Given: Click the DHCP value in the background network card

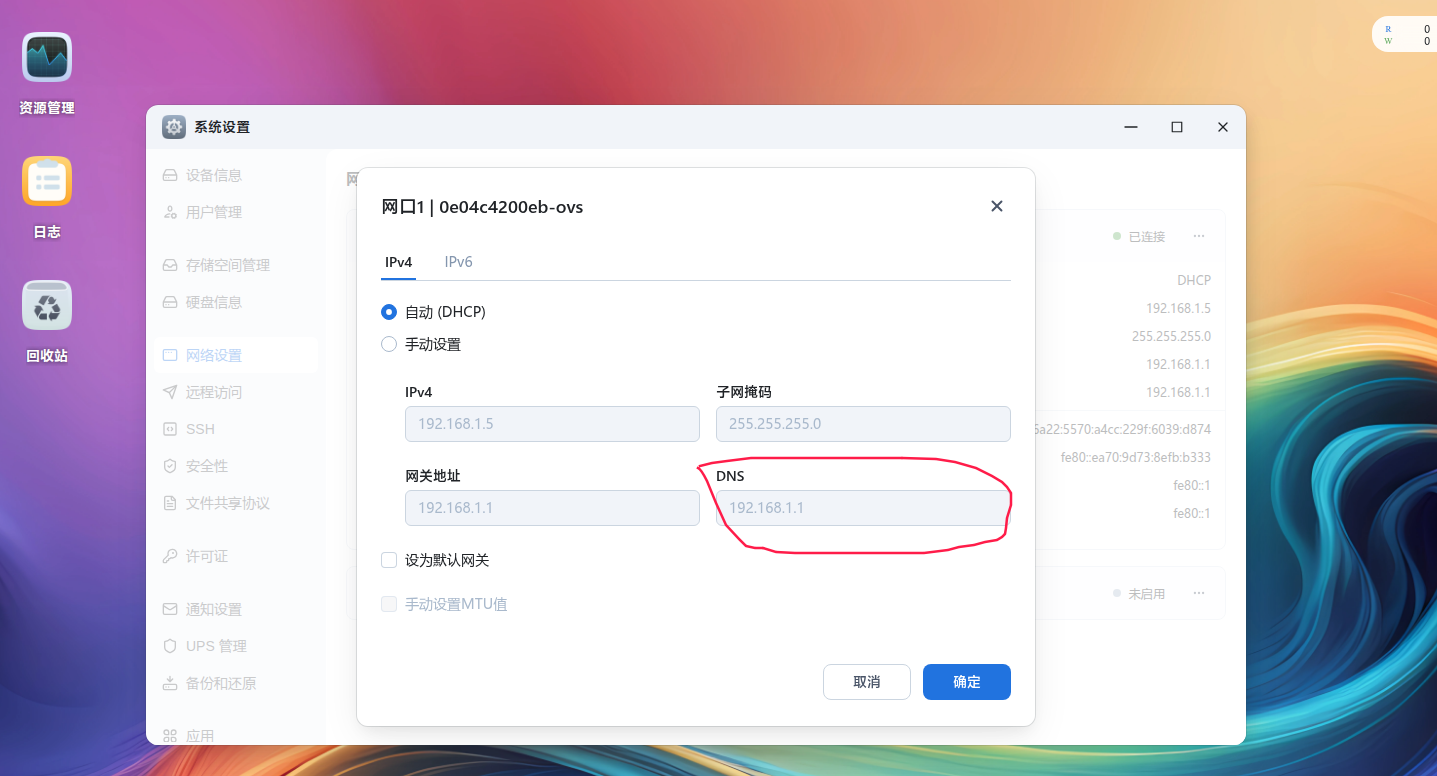Looking at the screenshot, I should [x=1194, y=280].
